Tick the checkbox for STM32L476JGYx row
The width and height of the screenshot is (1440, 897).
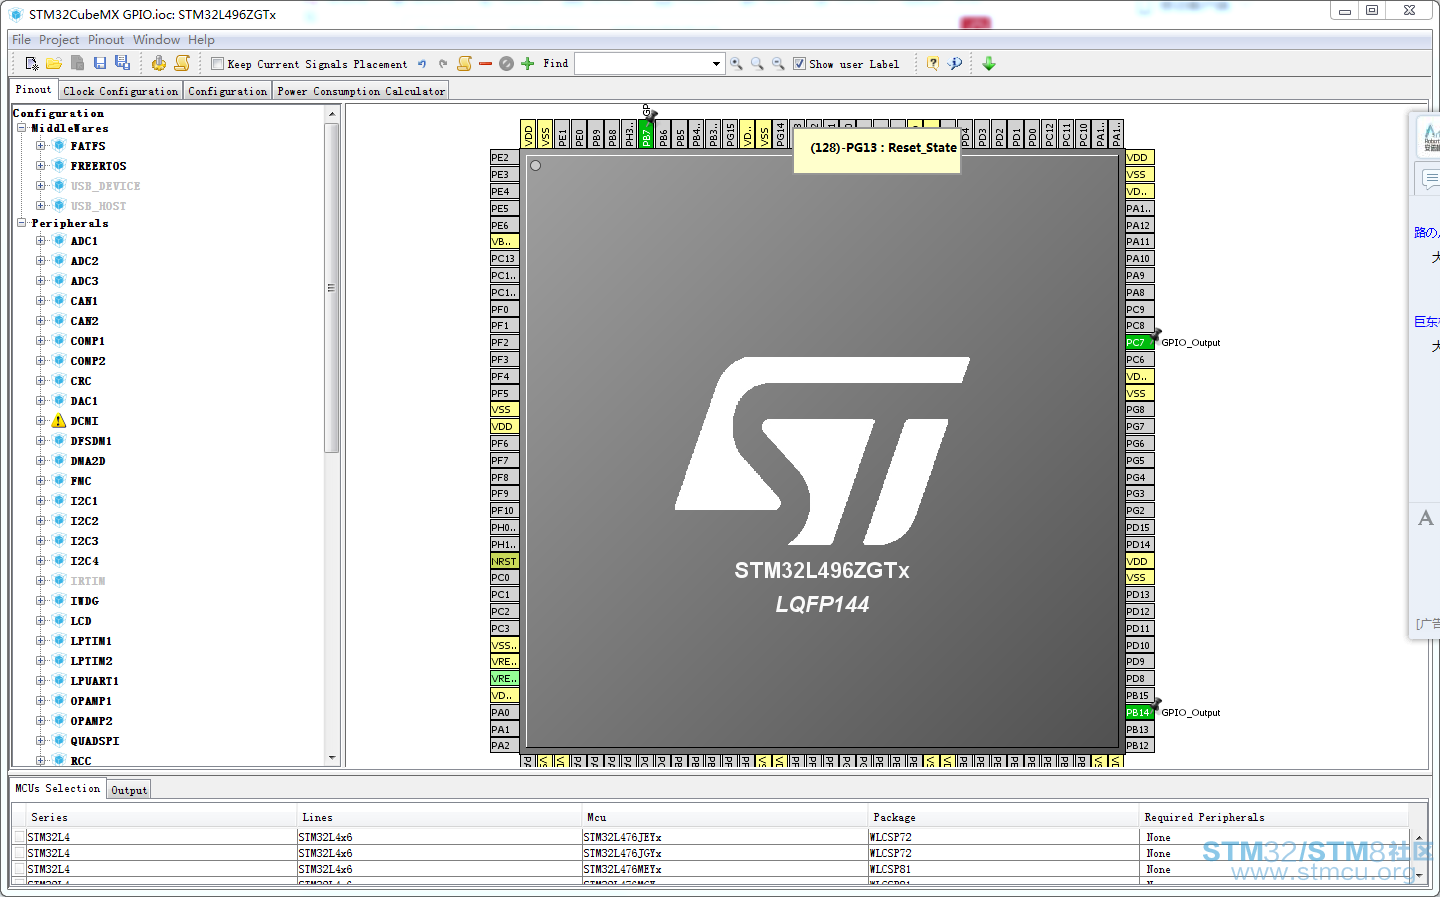pos(19,853)
